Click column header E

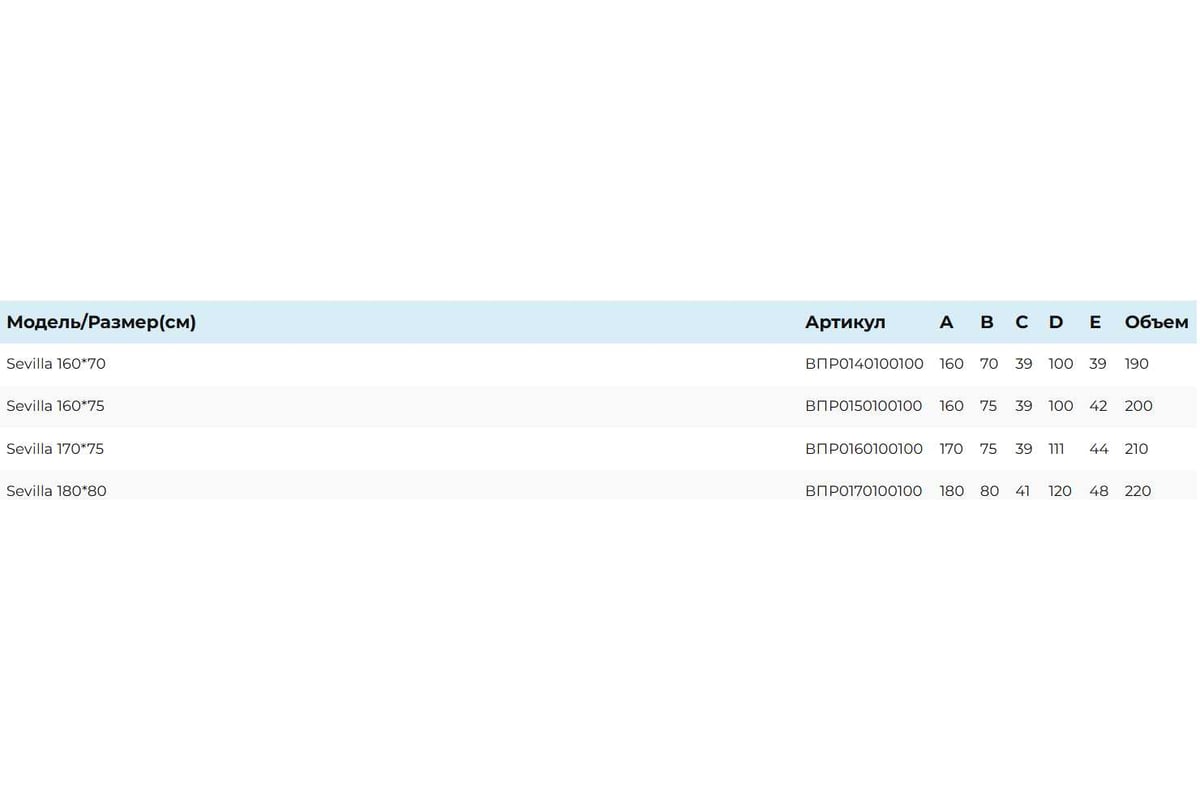[1095, 322]
